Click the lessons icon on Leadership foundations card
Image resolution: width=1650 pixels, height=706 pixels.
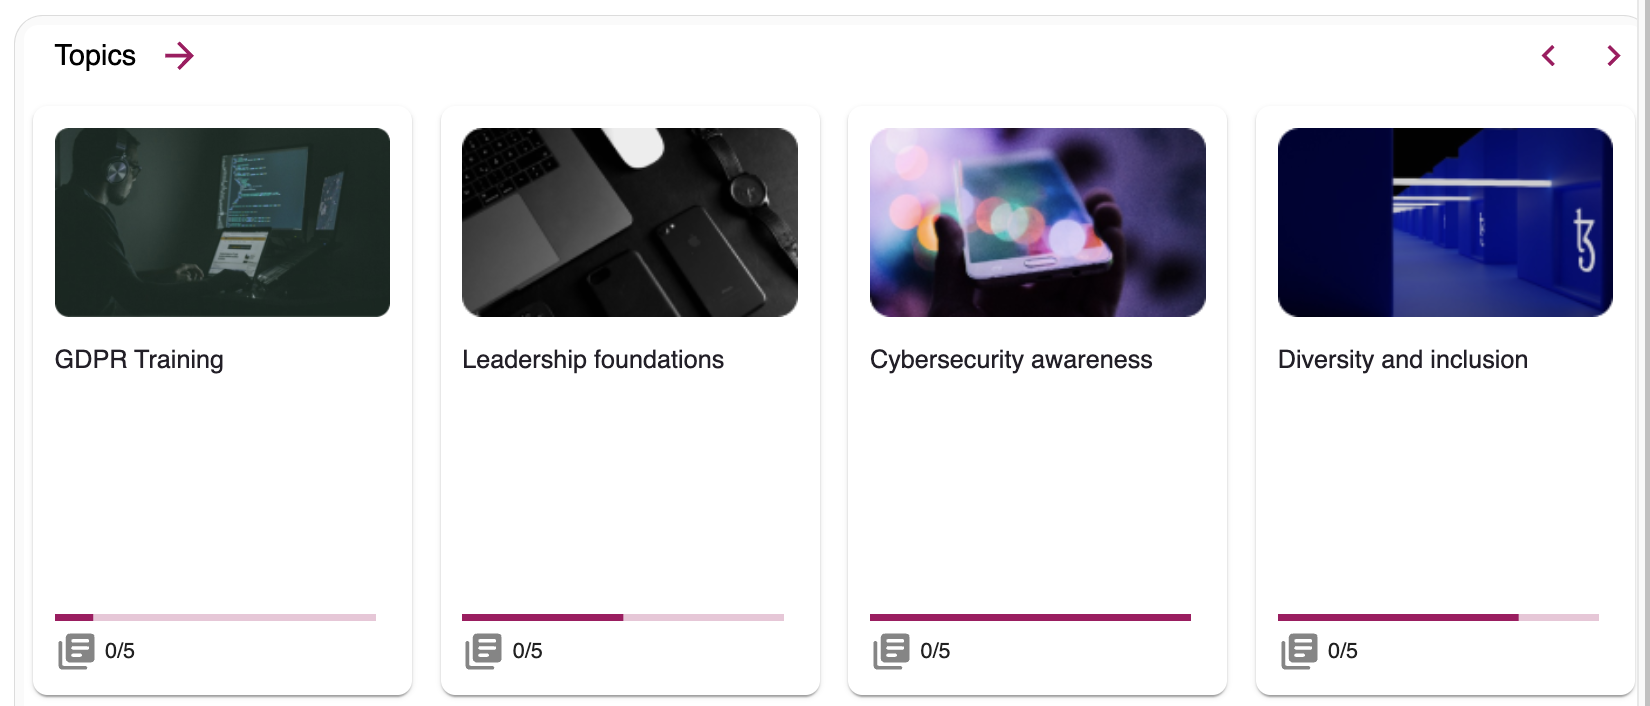pos(483,651)
